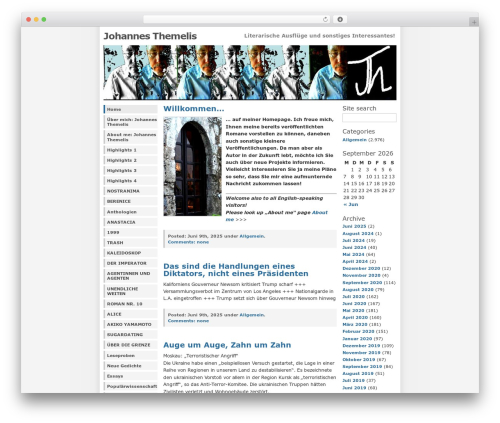
Task: Open UNENDLICHE WEITEN page
Action: tap(131, 291)
